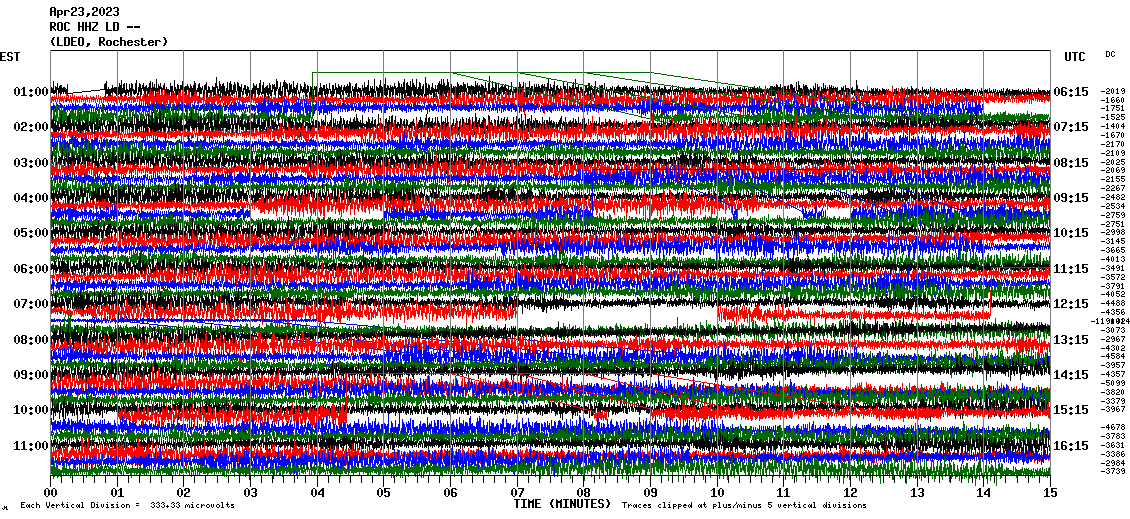Viewport: 1130px width, 519px height.
Task: Select the 04:00 EST time label
Action: tap(31, 198)
